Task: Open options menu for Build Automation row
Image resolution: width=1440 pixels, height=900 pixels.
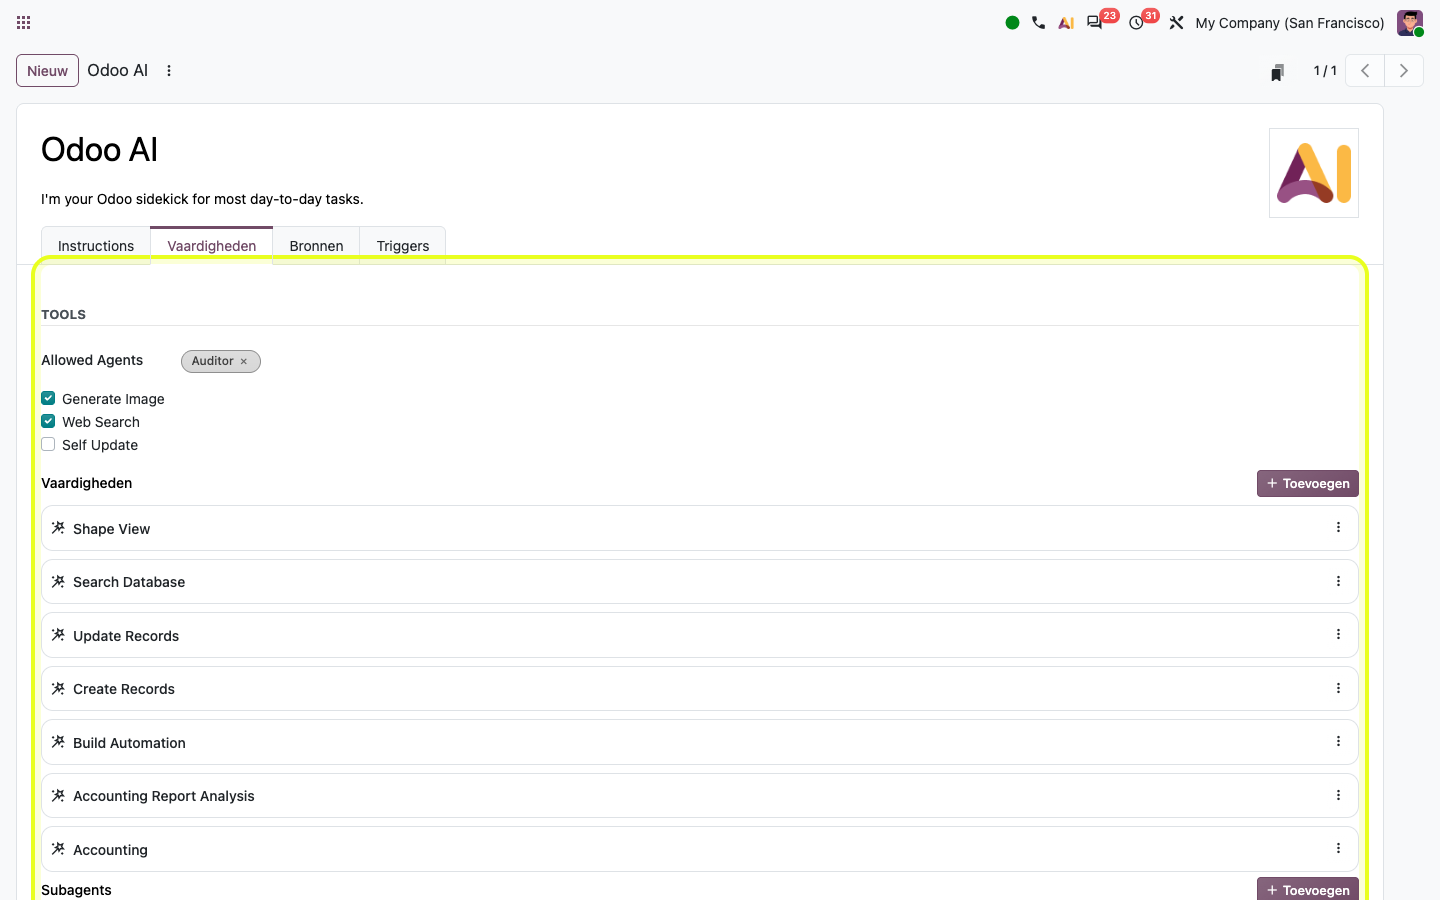Action: [1338, 741]
